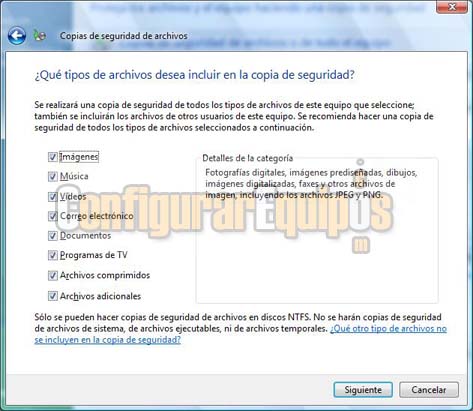The width and height of the screenshot is (473, 411).
Task: Deselect Programas de TV
Action: (x=53, y=255)
